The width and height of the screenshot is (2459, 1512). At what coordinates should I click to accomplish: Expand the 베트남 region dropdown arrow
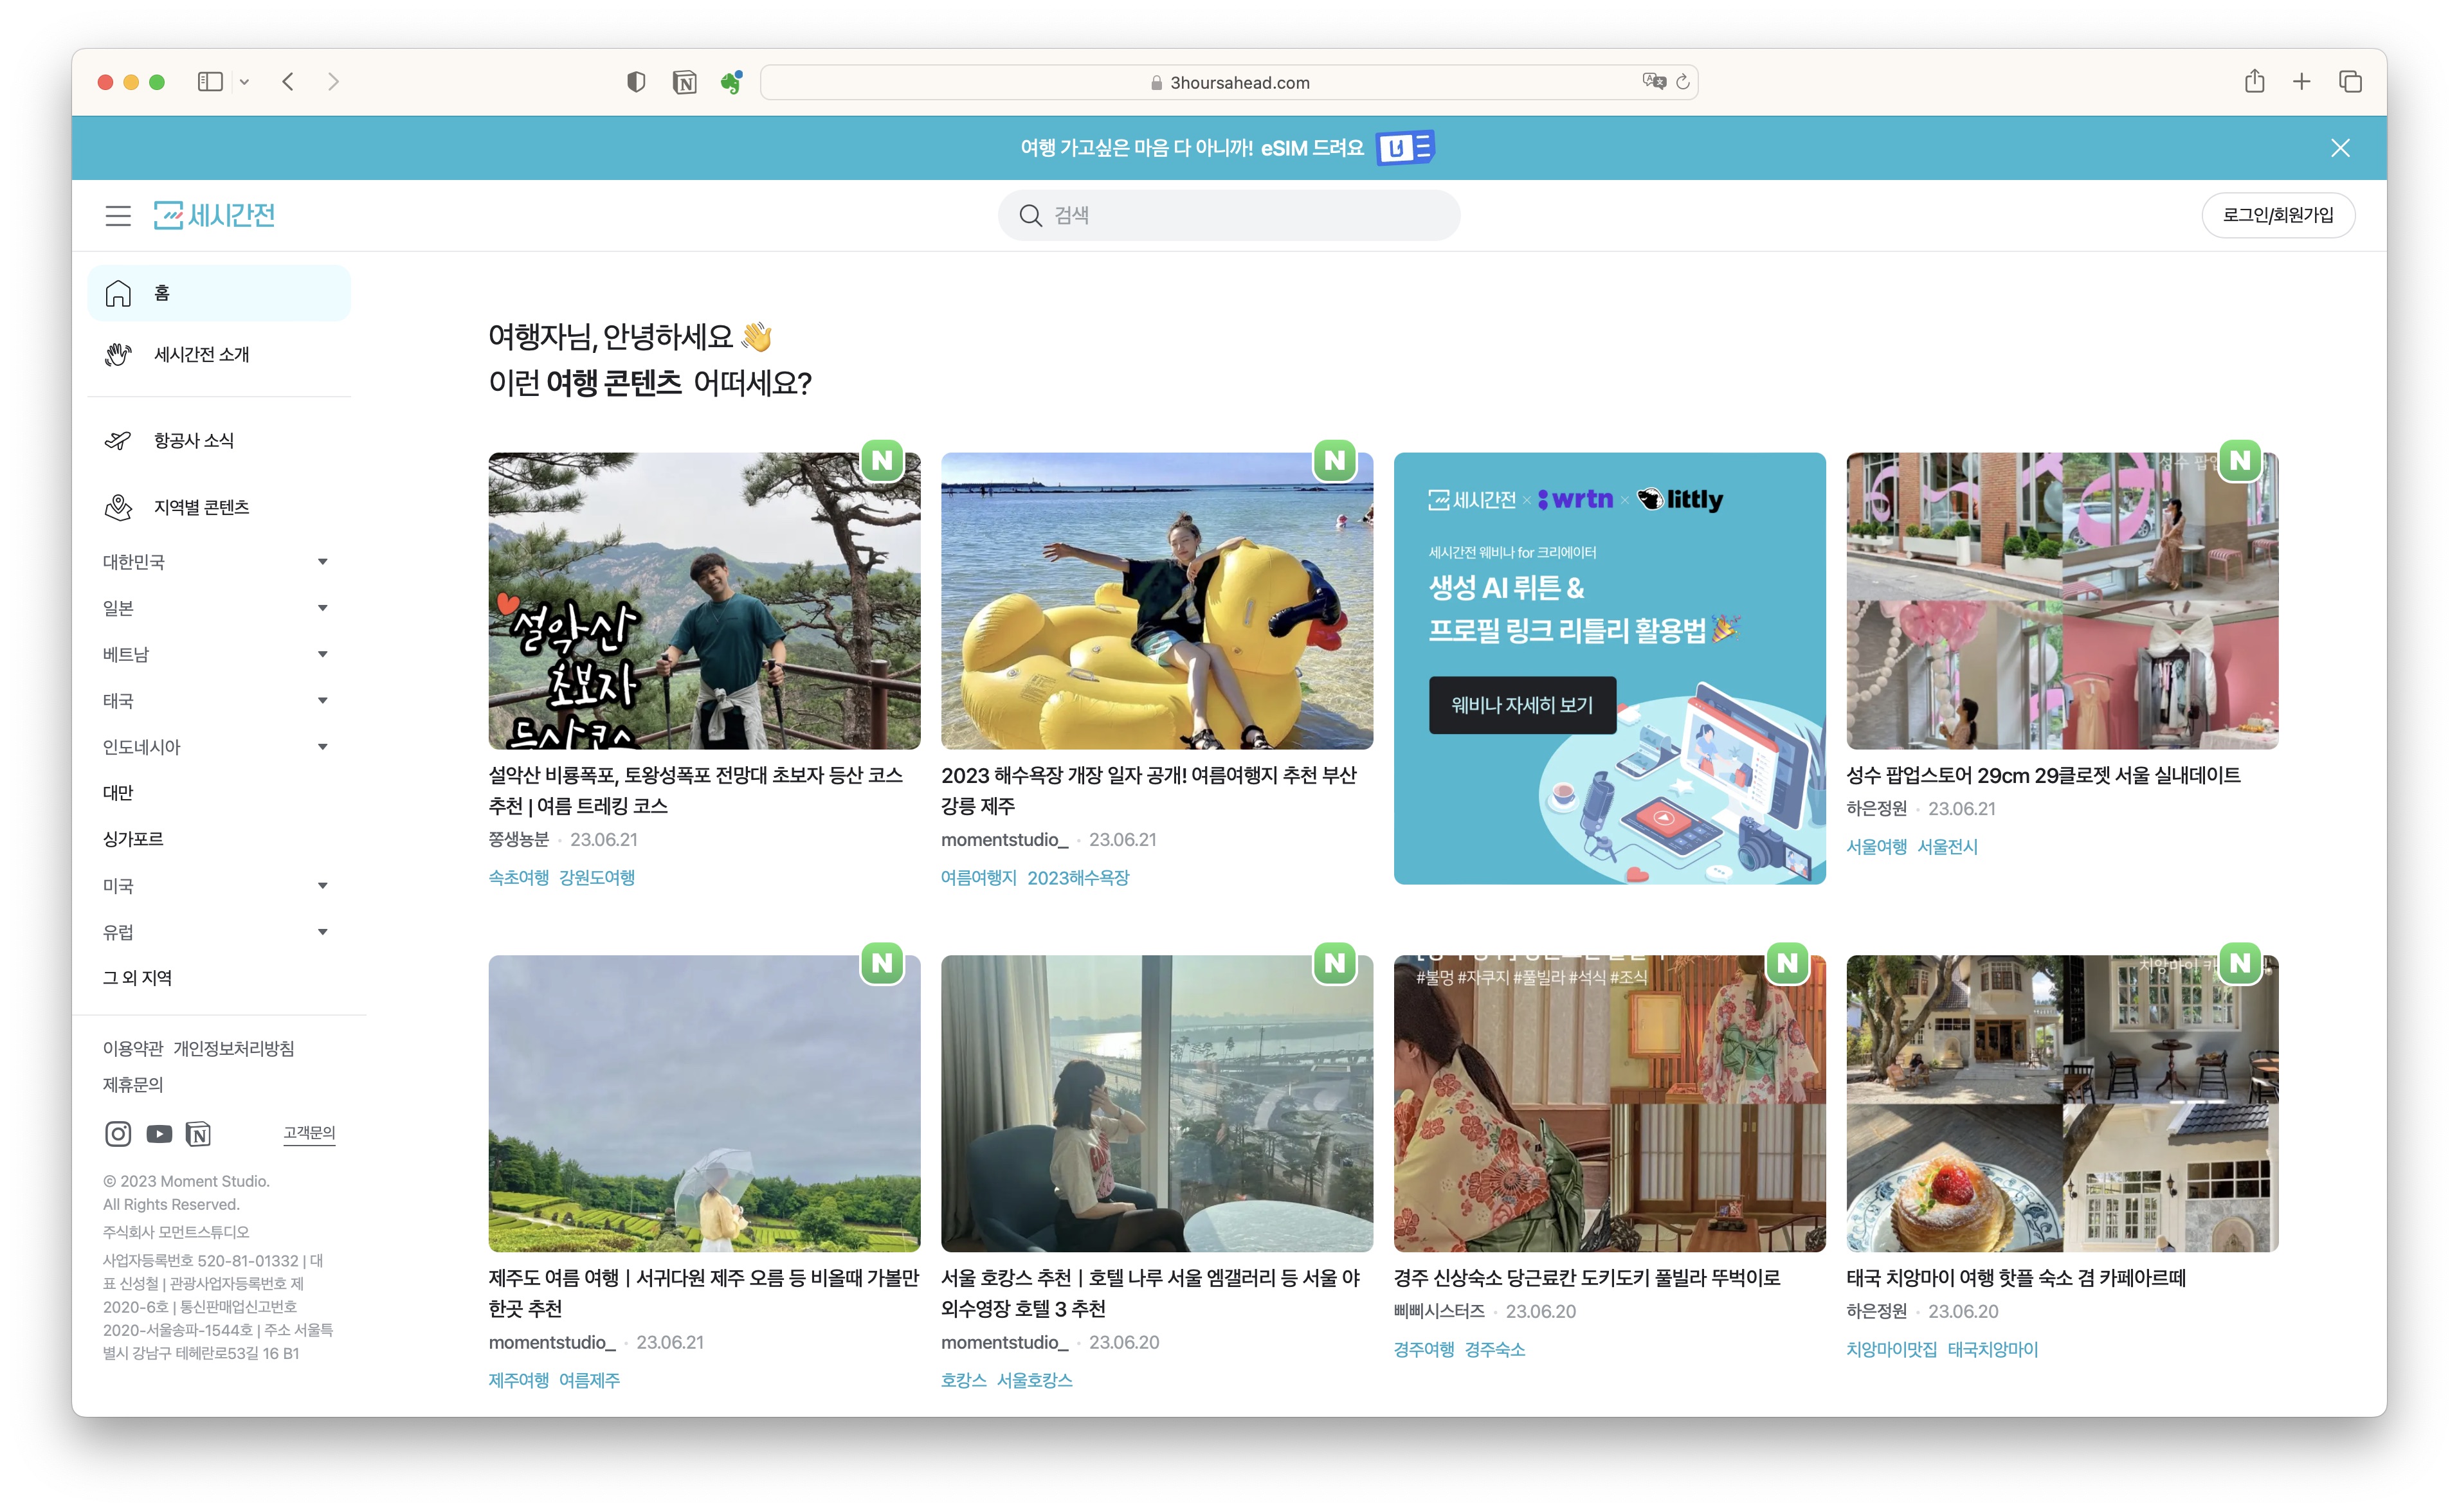[322, 654]
